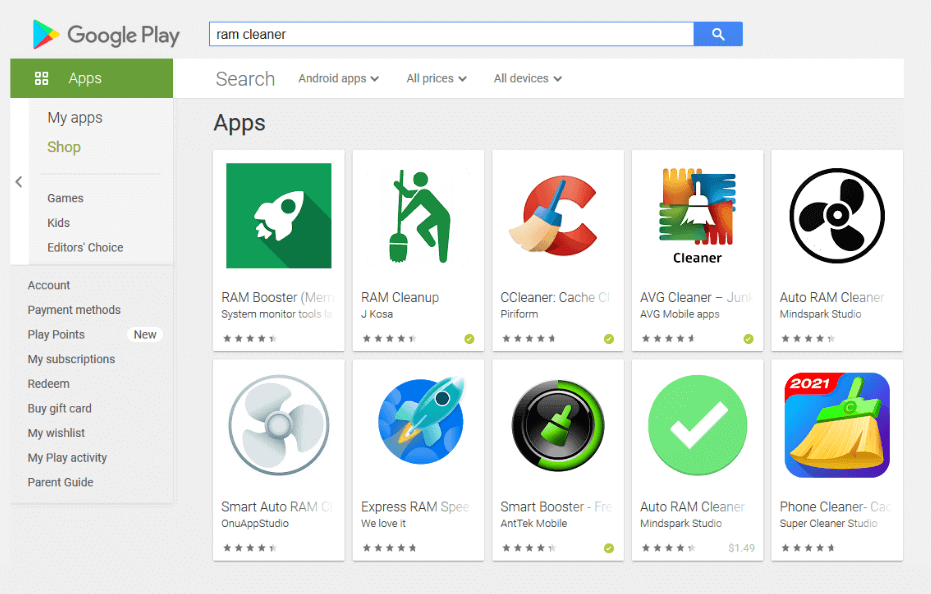Image resolution: width=931 pixels, height=594 pixels.
Task: Collapse sidebar with the left chevron
Action: pyautogui.click(x=19, y=182)
